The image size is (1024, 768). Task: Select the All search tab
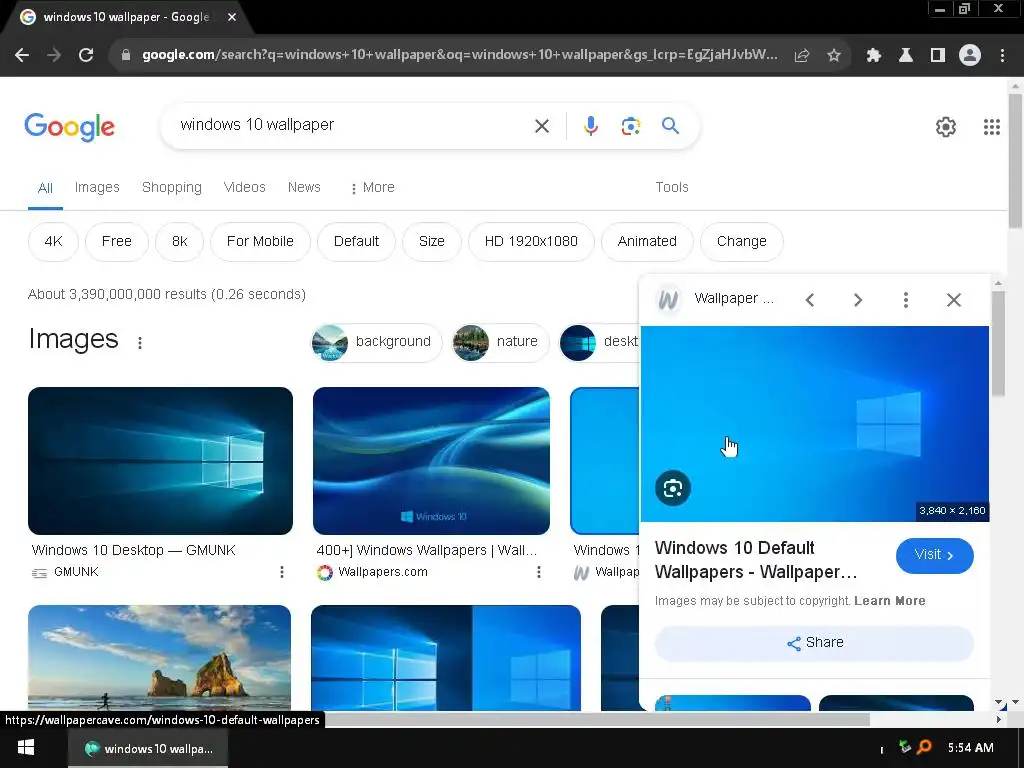(x=45, y=188)
